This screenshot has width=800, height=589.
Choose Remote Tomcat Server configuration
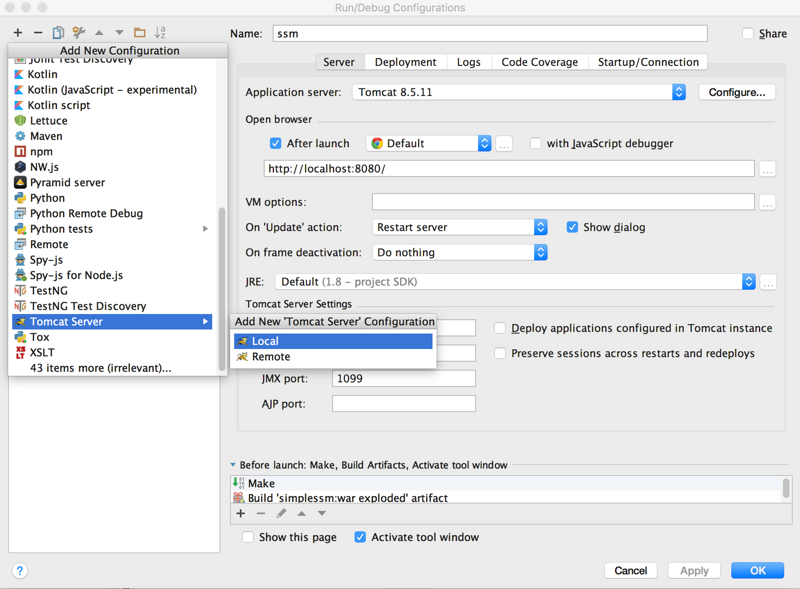coord(333,357)
